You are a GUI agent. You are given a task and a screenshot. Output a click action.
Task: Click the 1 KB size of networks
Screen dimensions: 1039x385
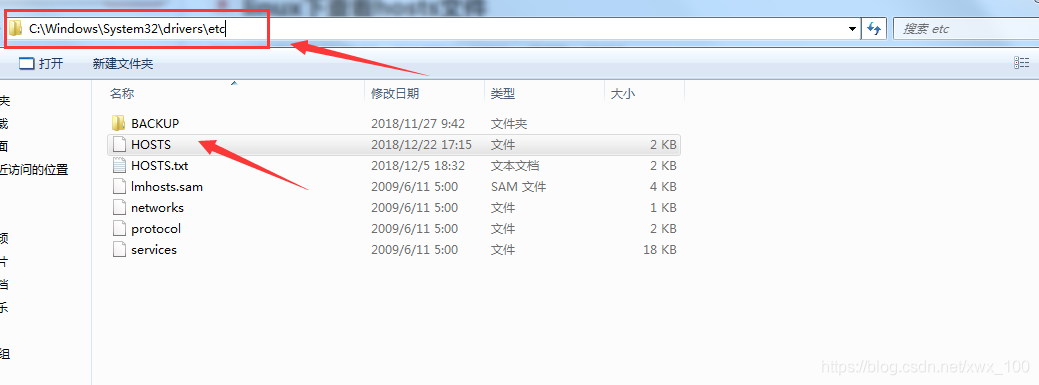coord(663,208)
